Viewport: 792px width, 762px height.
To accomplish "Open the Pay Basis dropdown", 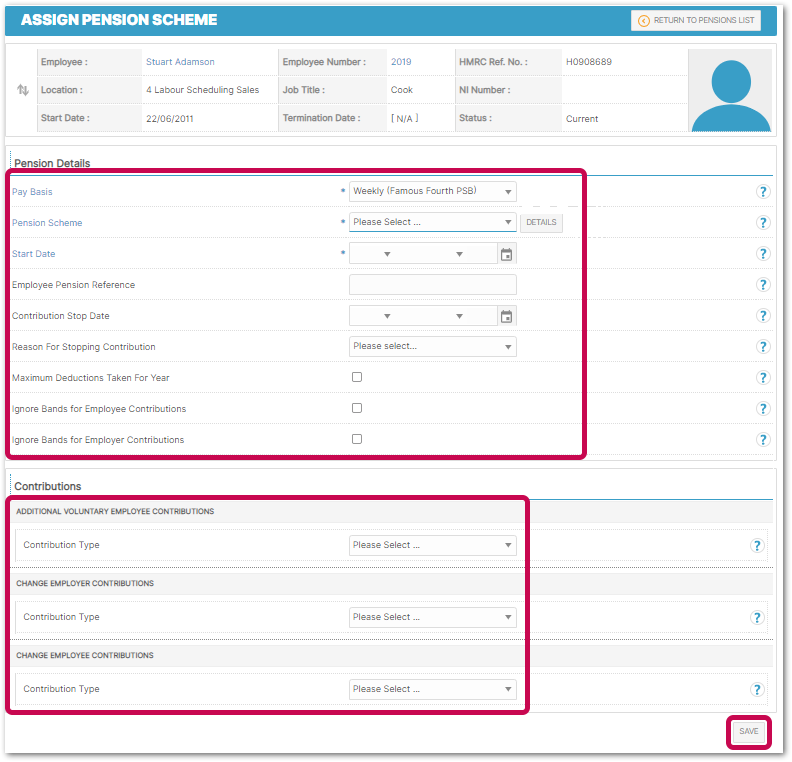I will [432, 191].
